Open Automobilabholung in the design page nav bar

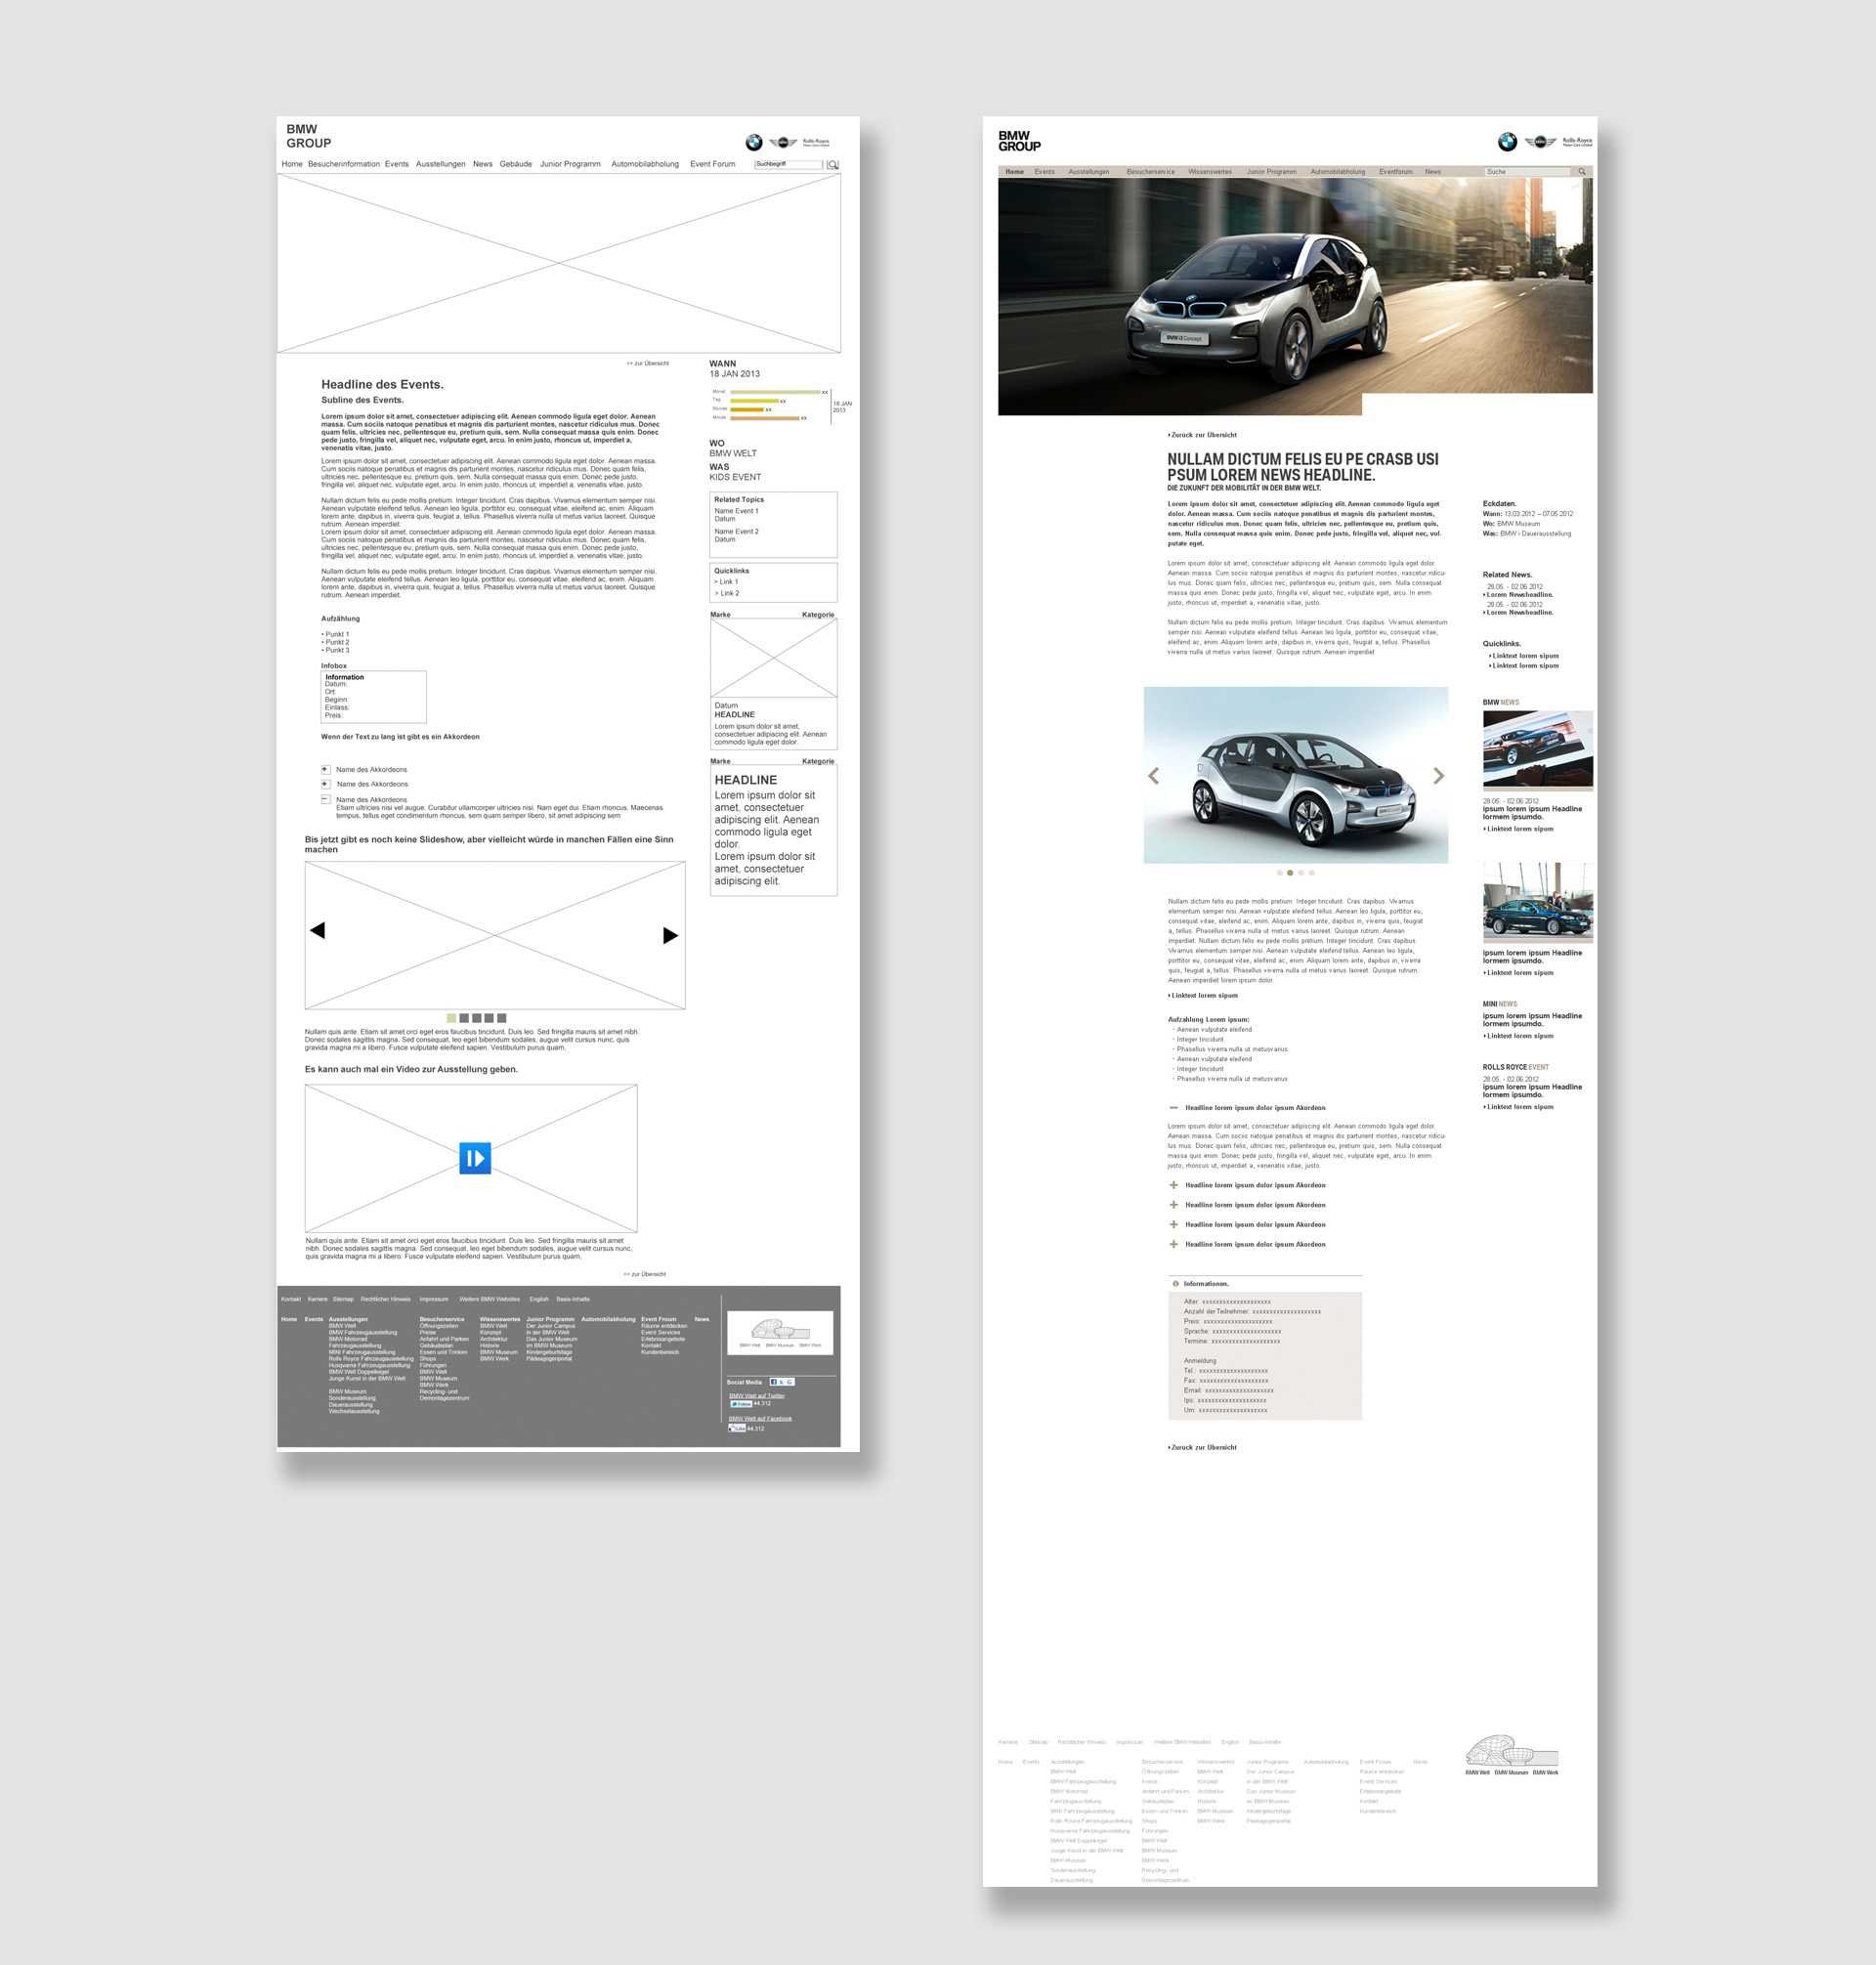tap(1338, 172)
